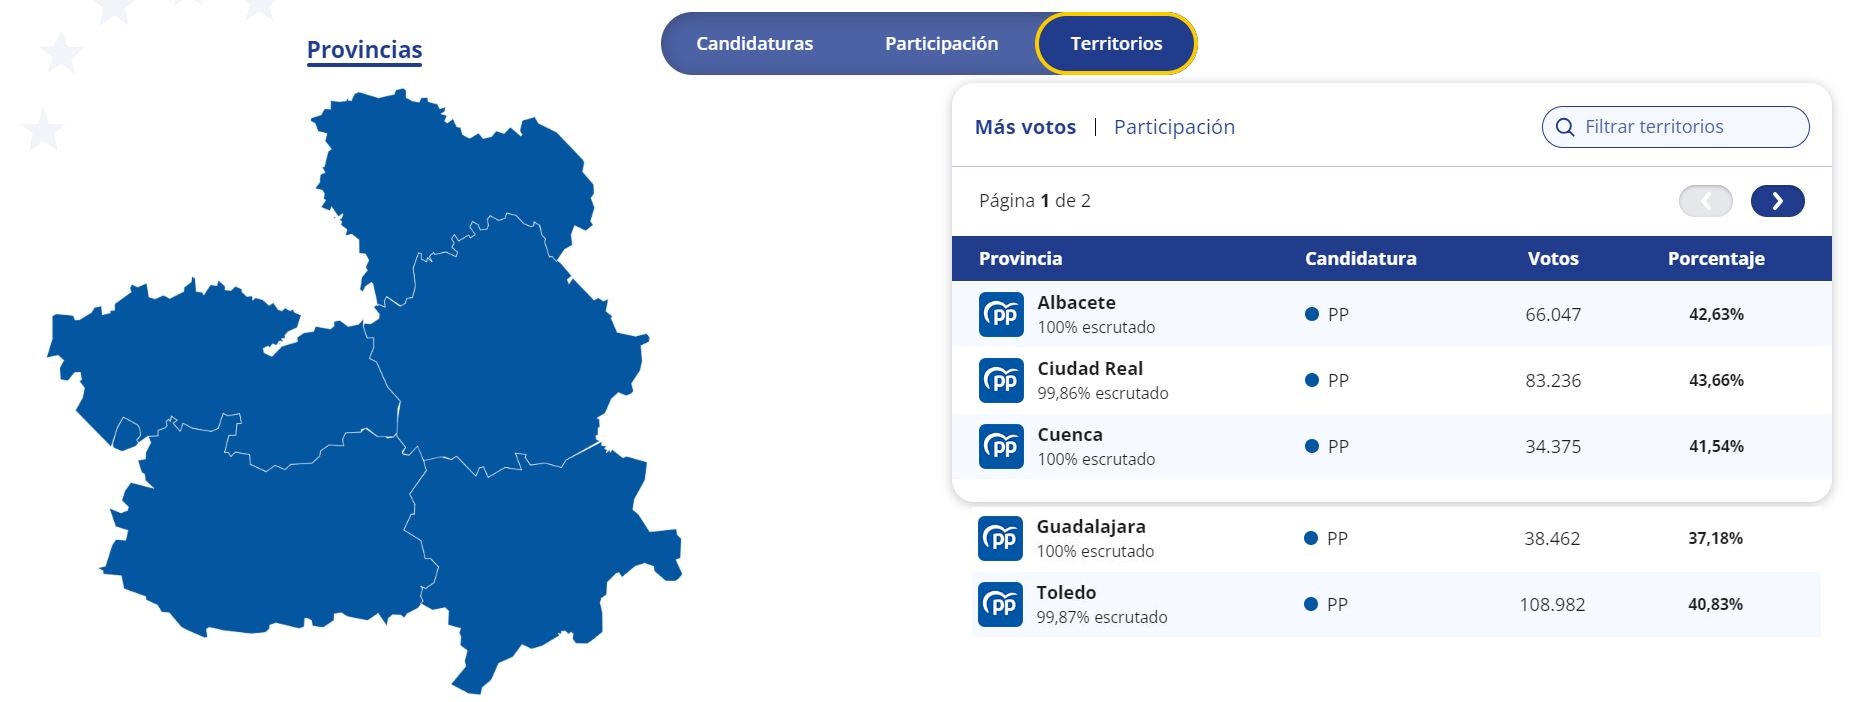Switch the table to Participación view
Screen dimensions: 1868x702
point(1174,127)
